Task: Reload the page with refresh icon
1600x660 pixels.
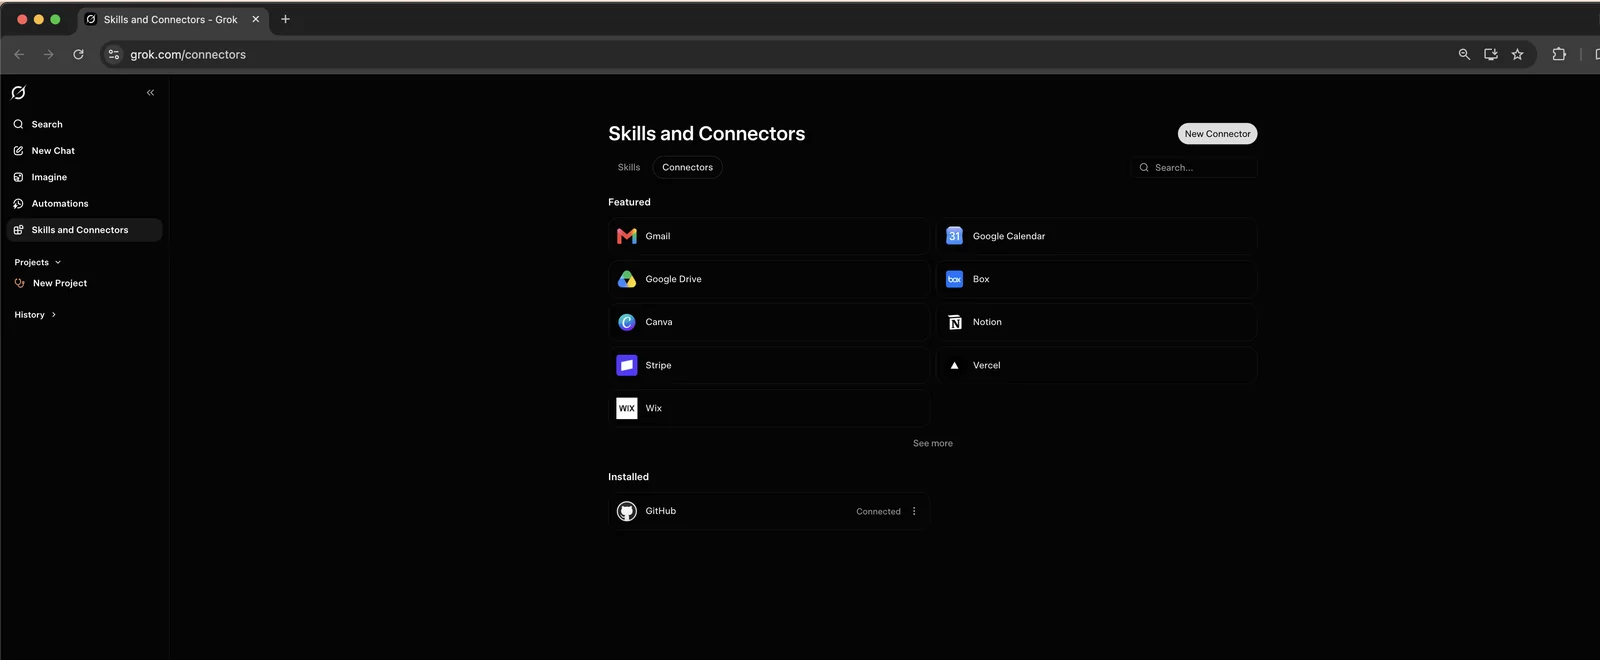Action: click(x=78, y=54)
